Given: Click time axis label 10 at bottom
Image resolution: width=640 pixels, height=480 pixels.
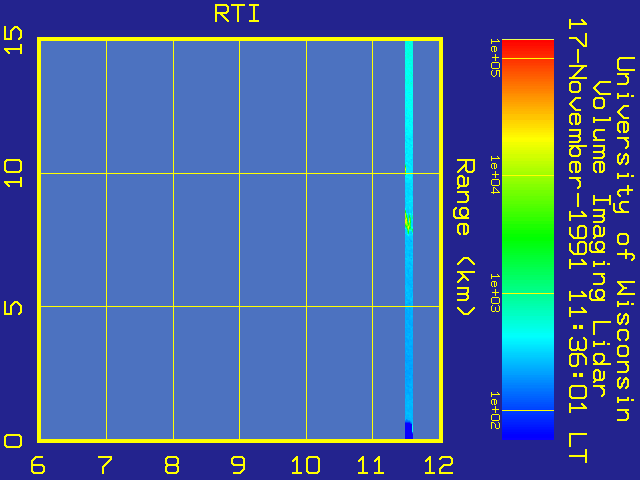Looking at the screenshot, I should 305,465.
